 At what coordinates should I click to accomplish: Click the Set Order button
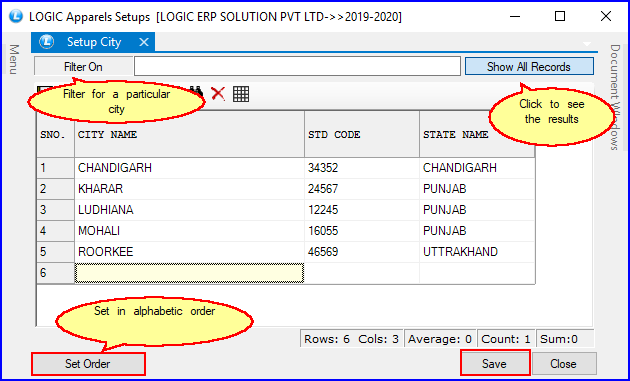click(88, 364)
